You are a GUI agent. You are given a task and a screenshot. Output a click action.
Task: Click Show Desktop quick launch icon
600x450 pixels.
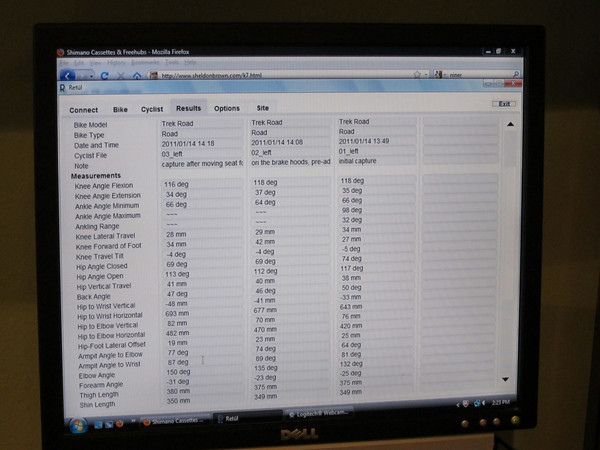98,424
